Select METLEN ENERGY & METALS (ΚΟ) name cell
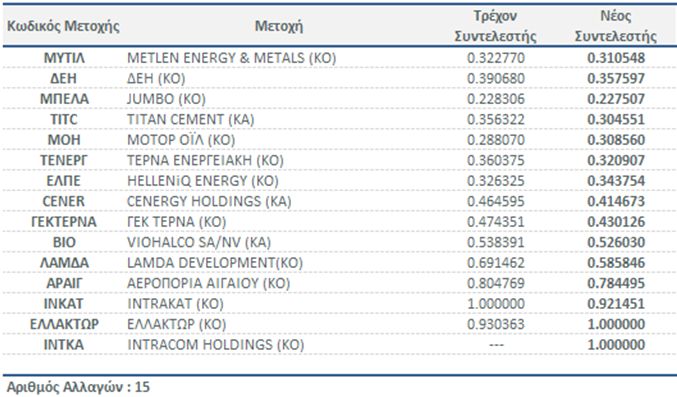 coord(231,58)
